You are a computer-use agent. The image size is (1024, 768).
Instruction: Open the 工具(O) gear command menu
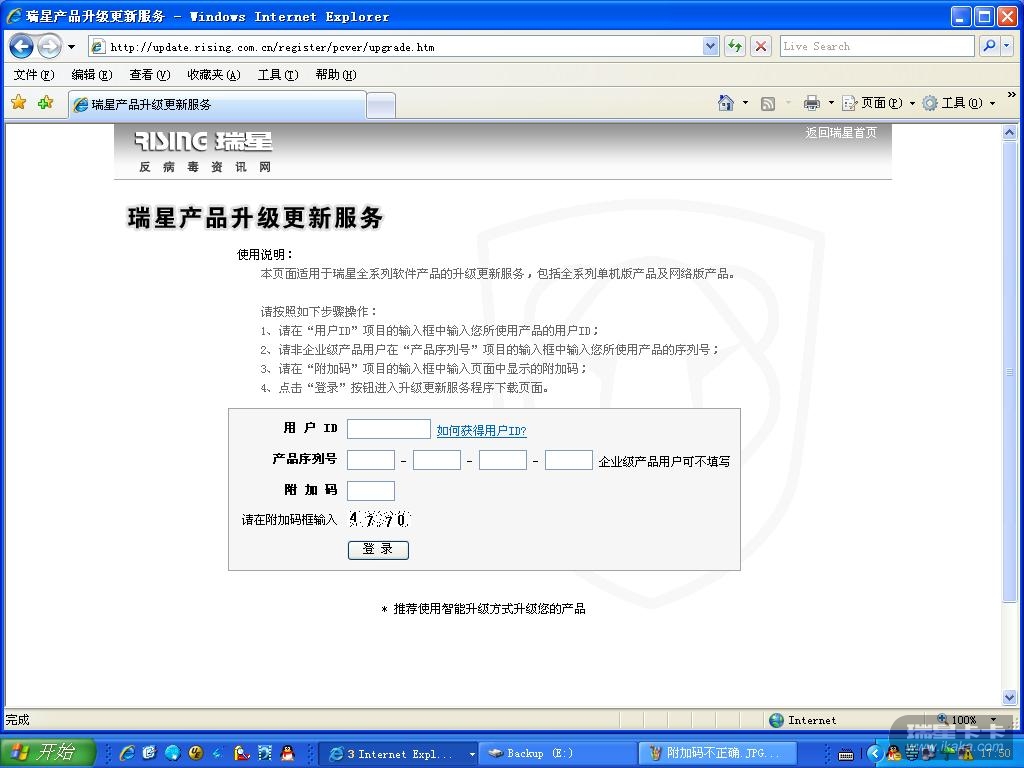[958, 103]
